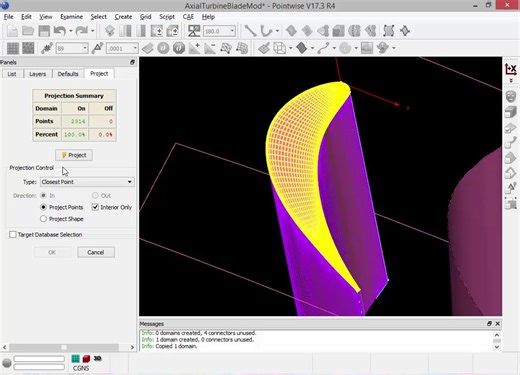Switch to the Defaults tab
The image size is (520, 375).
pos(68,74)
